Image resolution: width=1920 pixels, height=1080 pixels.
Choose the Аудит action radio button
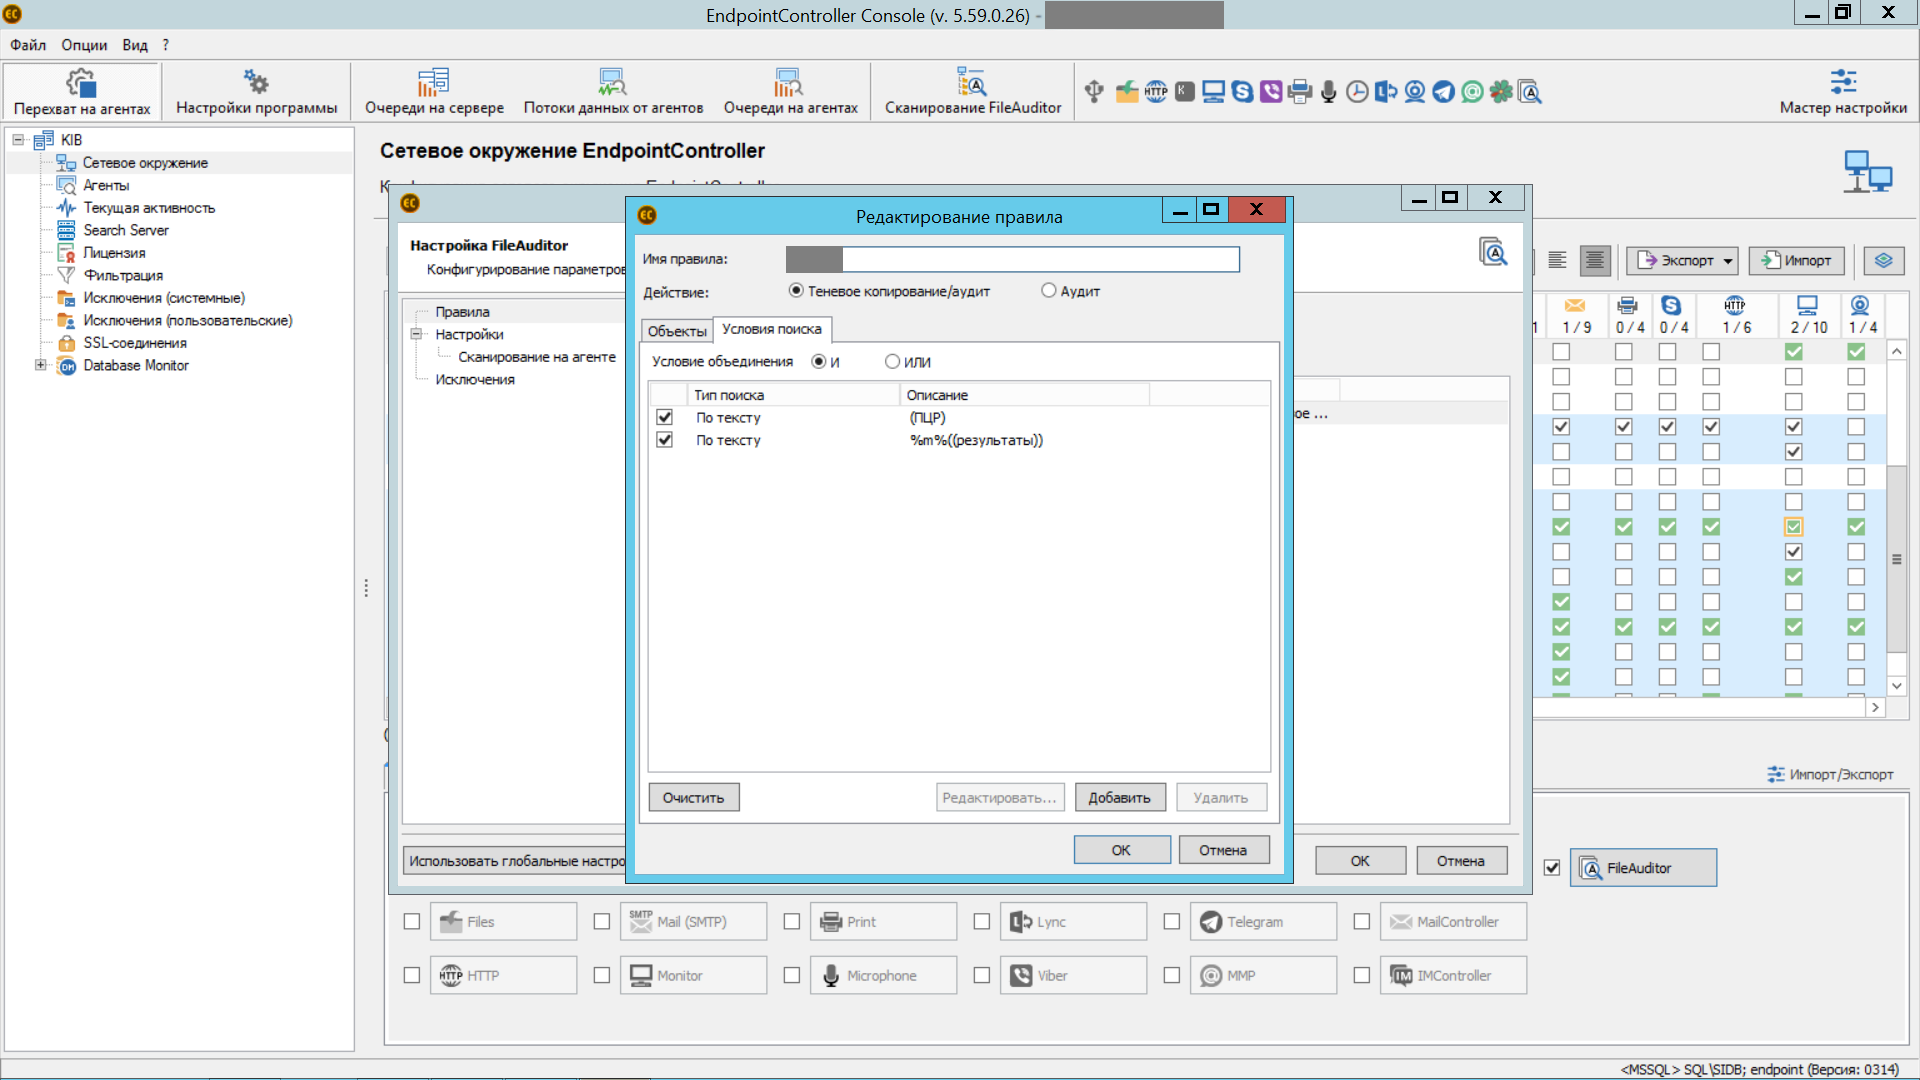[1048, 291]
